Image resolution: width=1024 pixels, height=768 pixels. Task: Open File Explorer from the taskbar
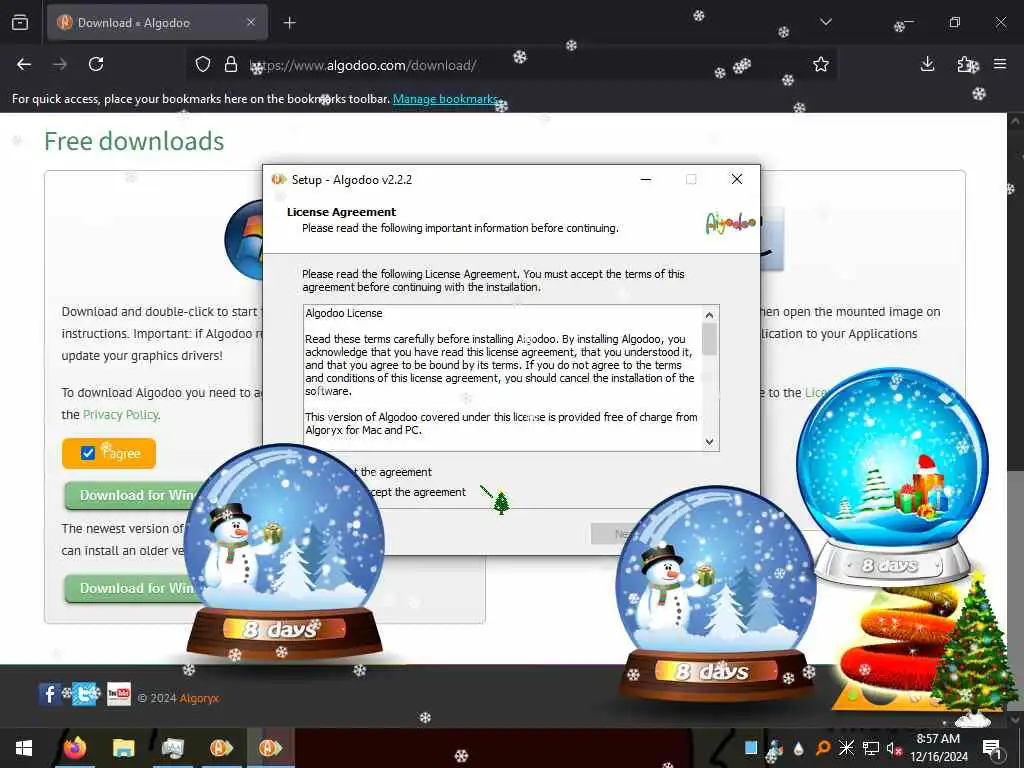(x=123, y=748)
